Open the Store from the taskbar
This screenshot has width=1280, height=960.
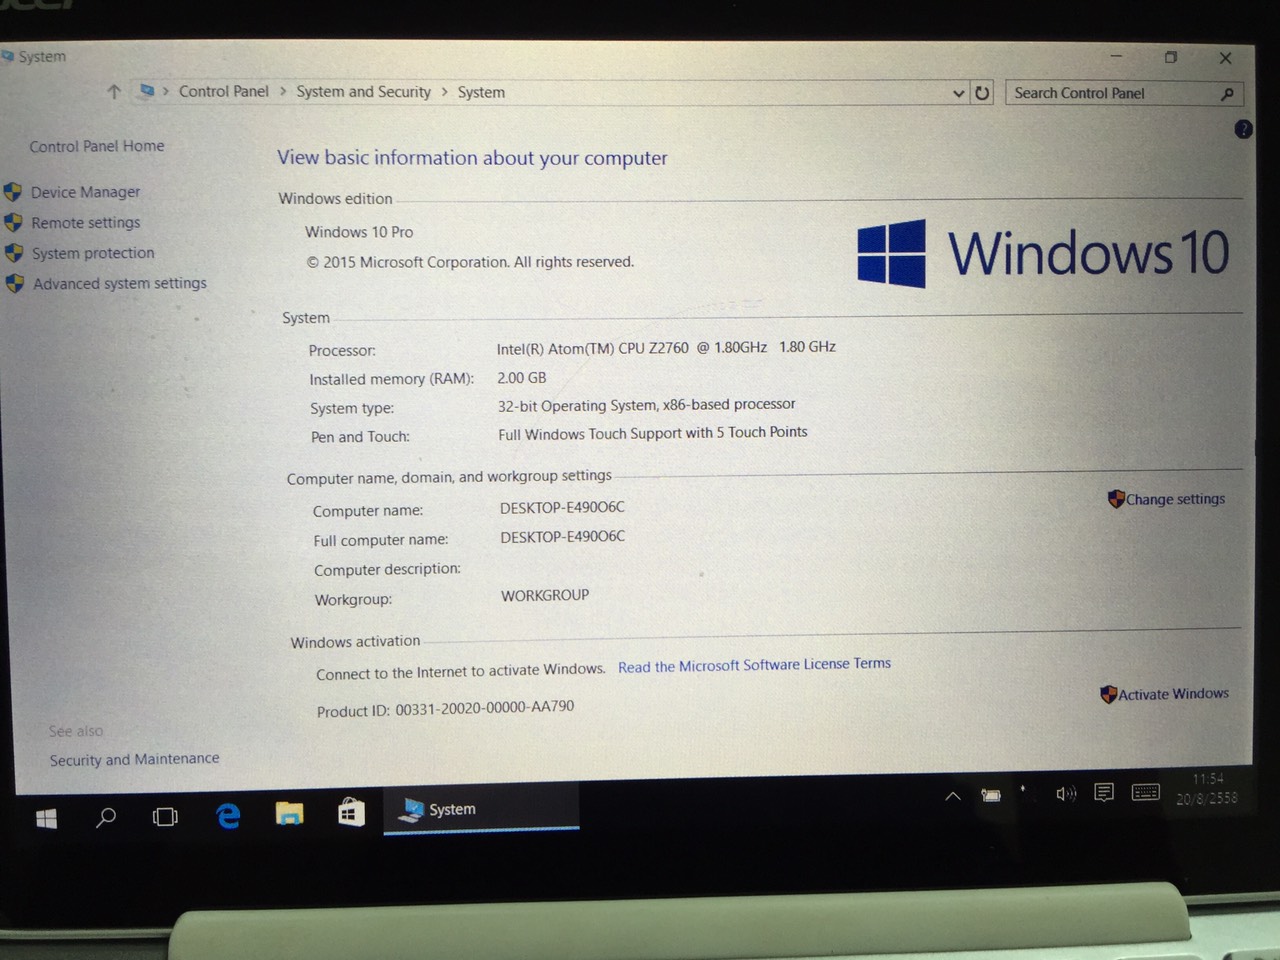(351, 812)
